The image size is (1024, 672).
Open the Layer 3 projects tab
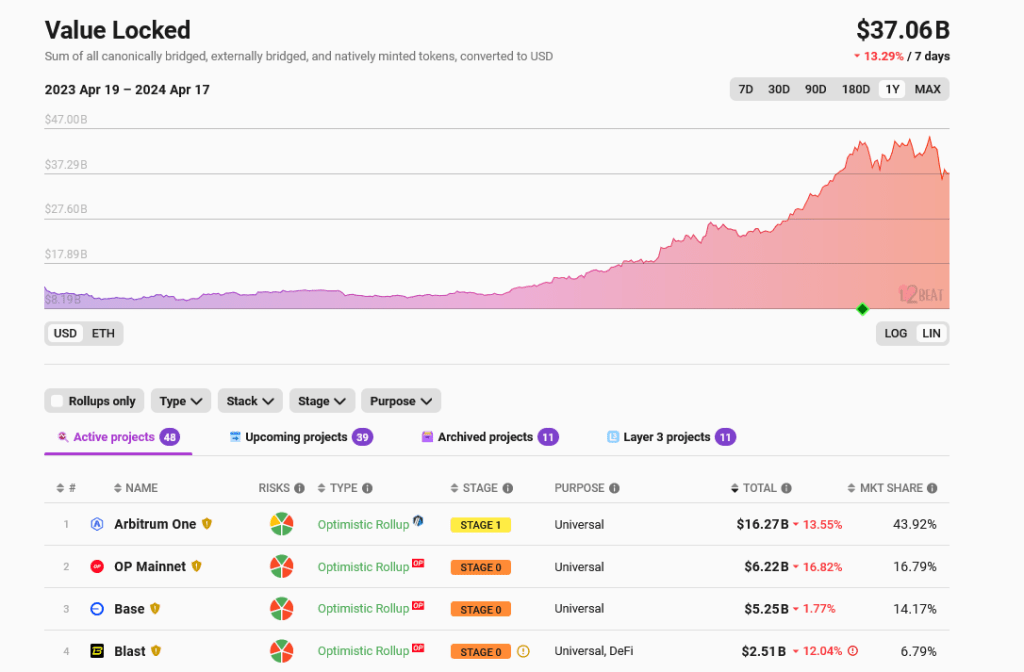pos(666,437)
